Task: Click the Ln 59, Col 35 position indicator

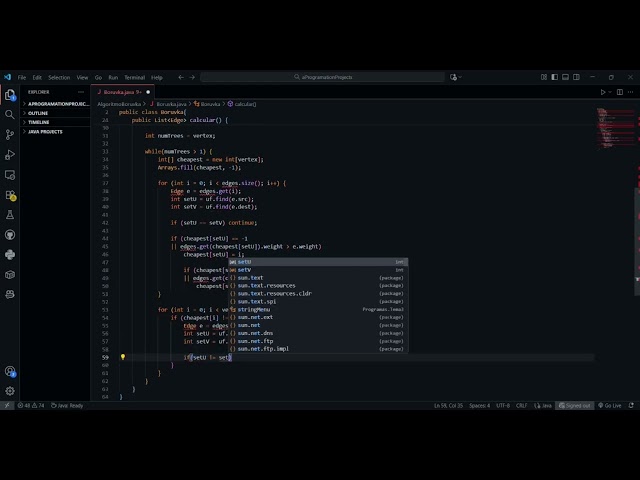Action: (x=448, y=406)
